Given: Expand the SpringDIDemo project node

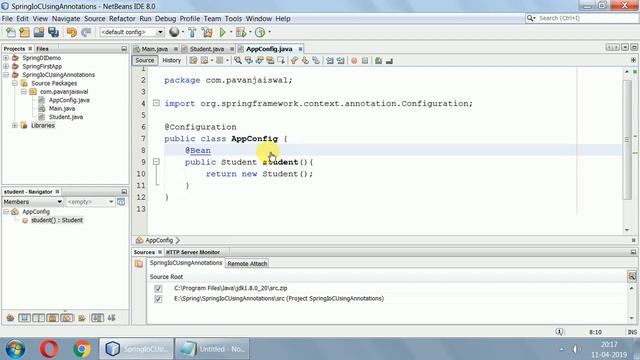Looking at the screenshot, I should coord(6,58).
